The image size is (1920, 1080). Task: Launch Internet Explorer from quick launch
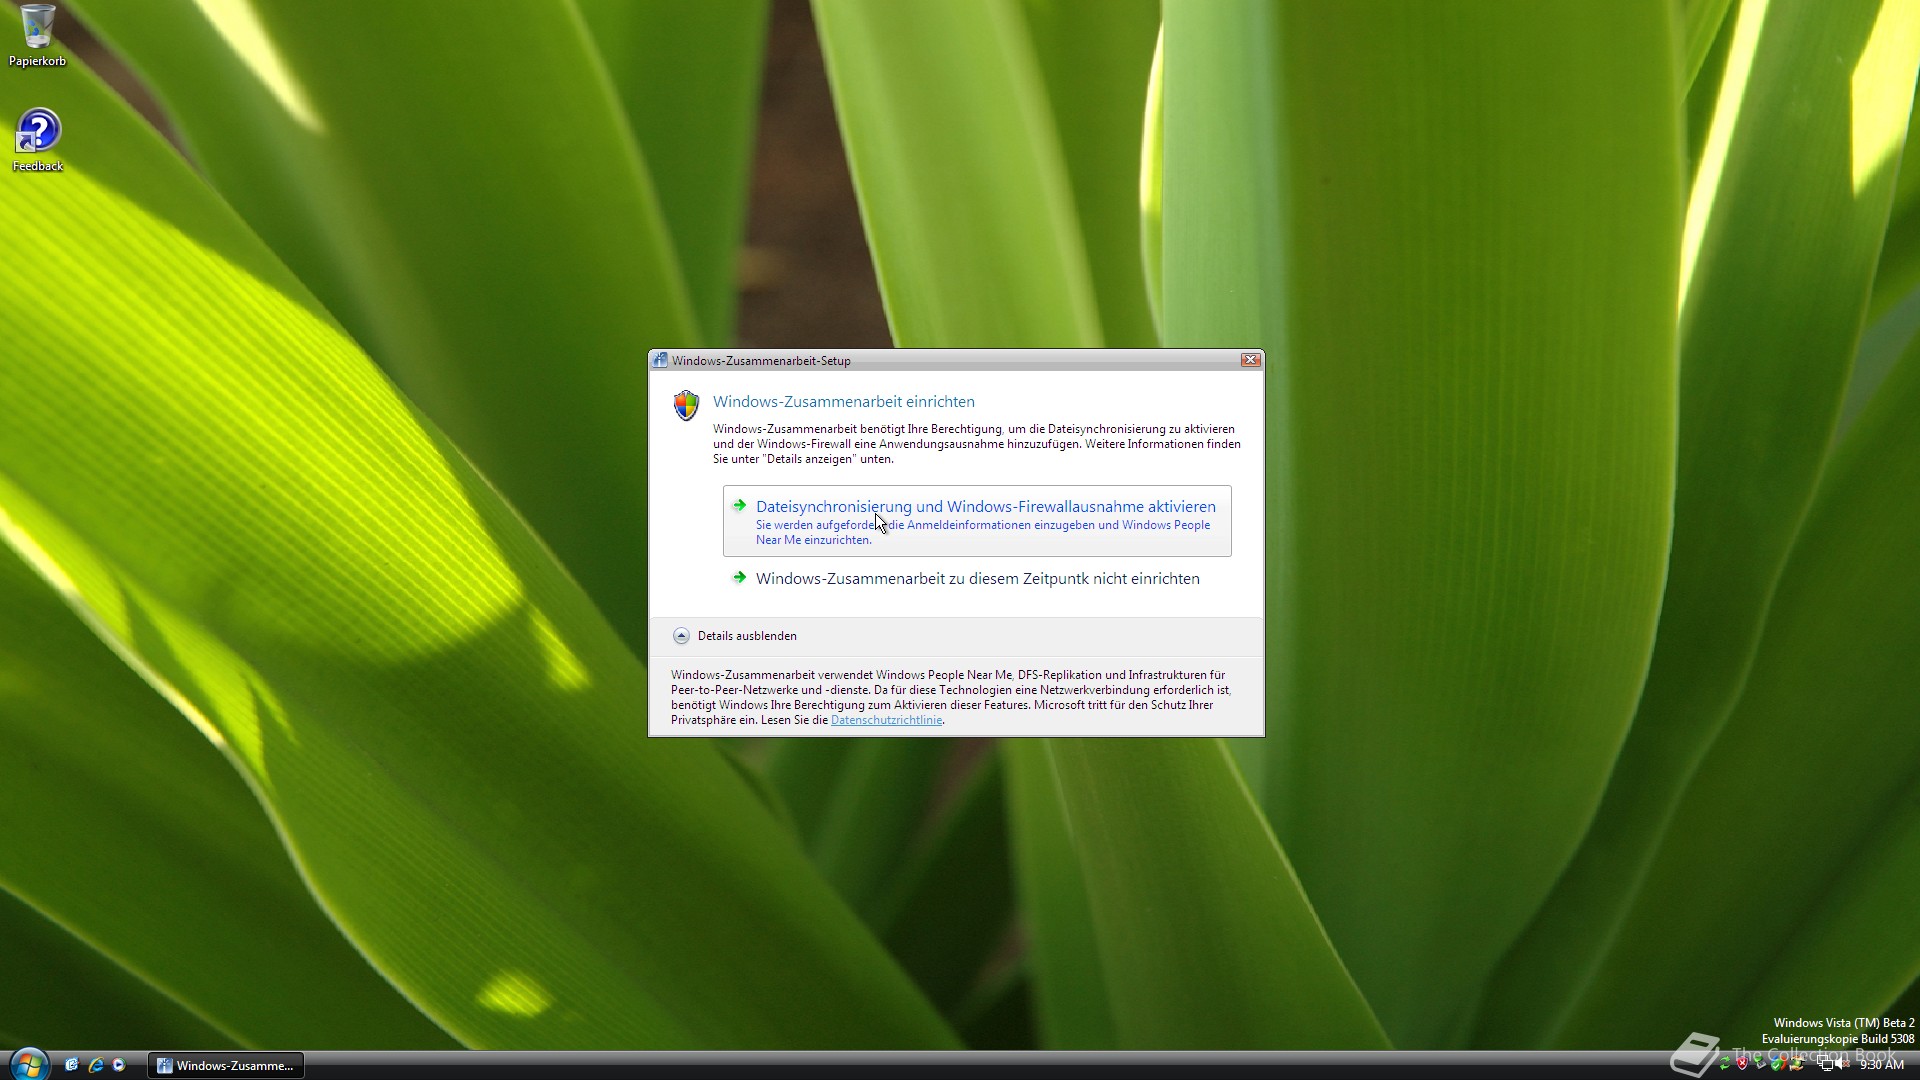pyautogui.click(x=96, y=1065)
